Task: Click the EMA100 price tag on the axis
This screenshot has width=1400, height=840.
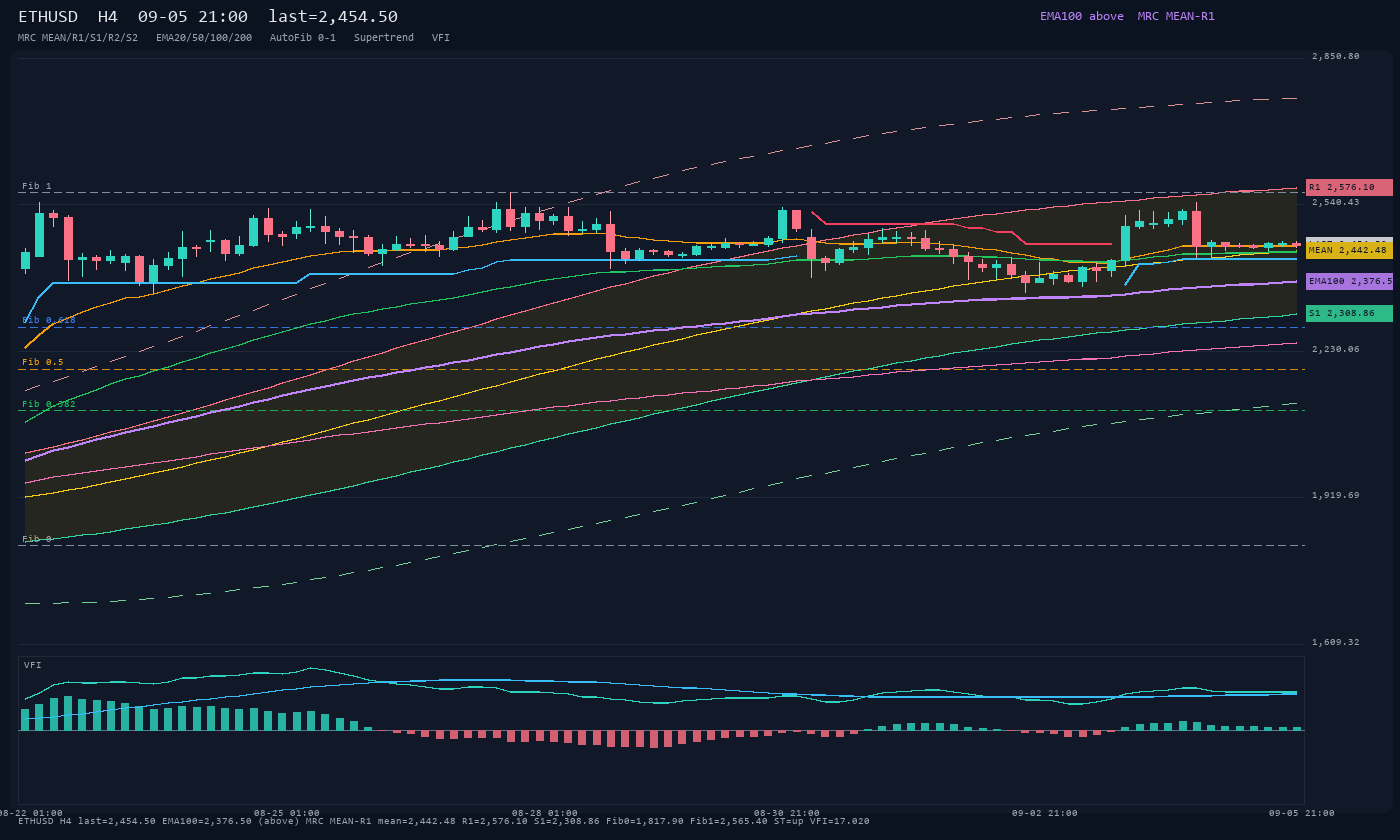Action: (1349, 281)
